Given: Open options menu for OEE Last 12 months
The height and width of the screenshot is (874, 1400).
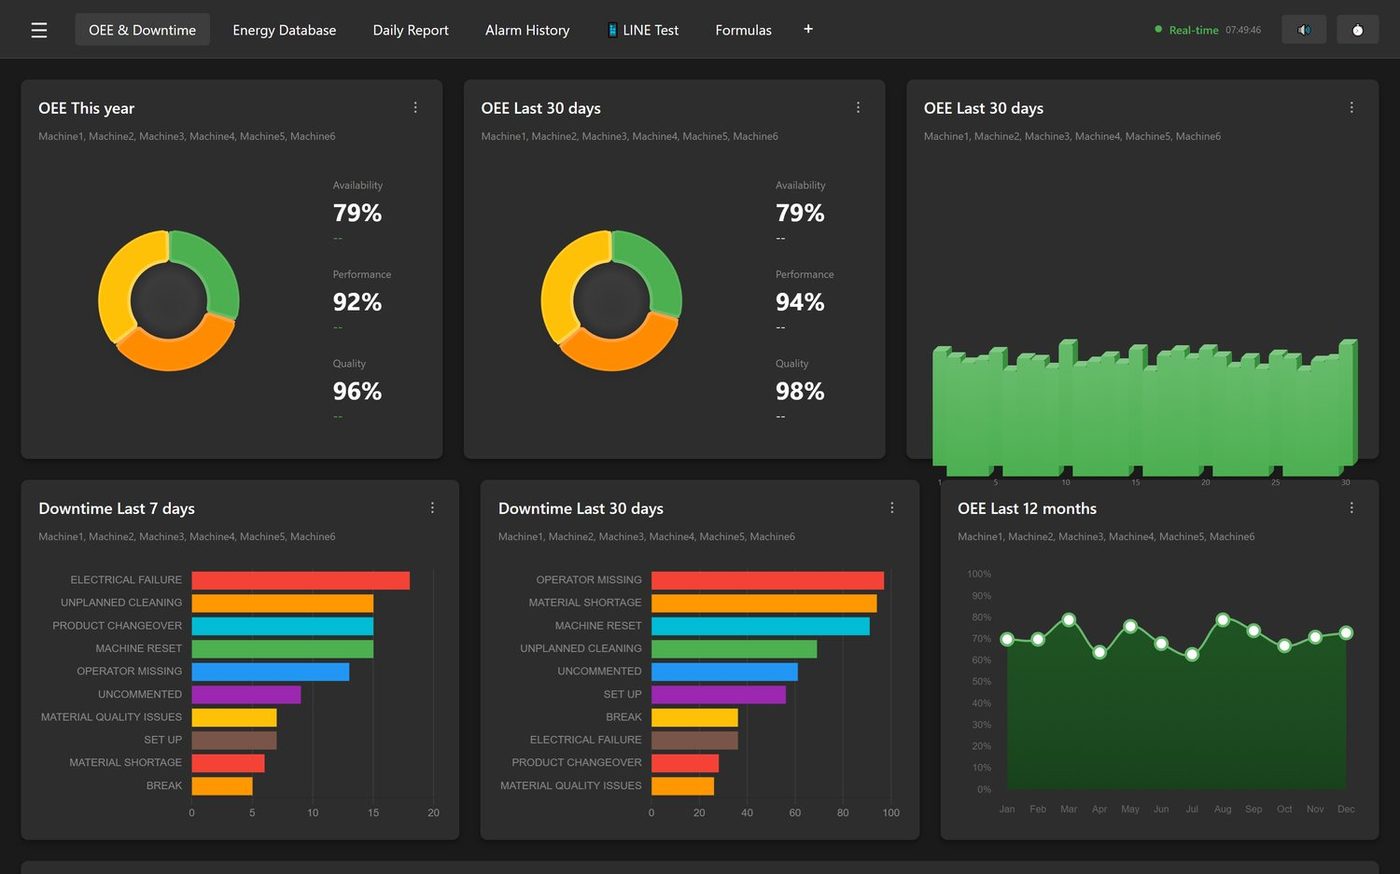Looking at the screenshot, I should [x=1351, y=508].
